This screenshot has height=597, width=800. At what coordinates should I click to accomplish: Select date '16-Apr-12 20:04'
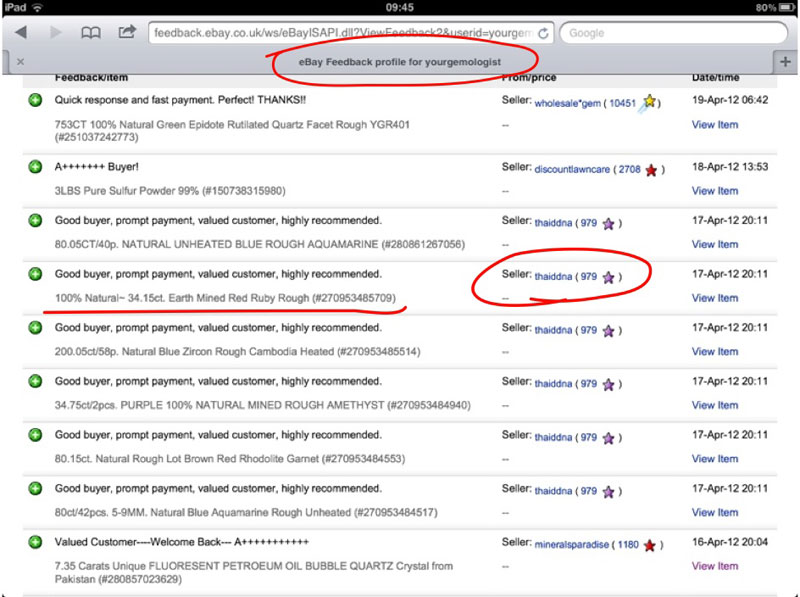pyautogui.click(x=730, y=542)
